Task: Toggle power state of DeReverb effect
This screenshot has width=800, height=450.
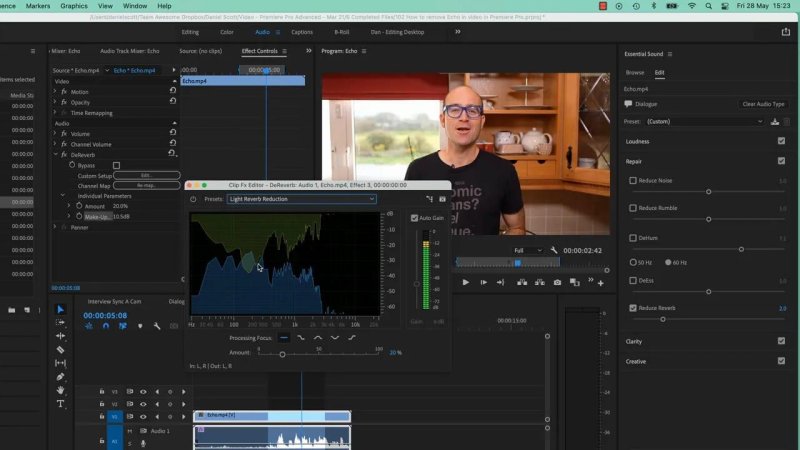Action: tap(193, 199)
